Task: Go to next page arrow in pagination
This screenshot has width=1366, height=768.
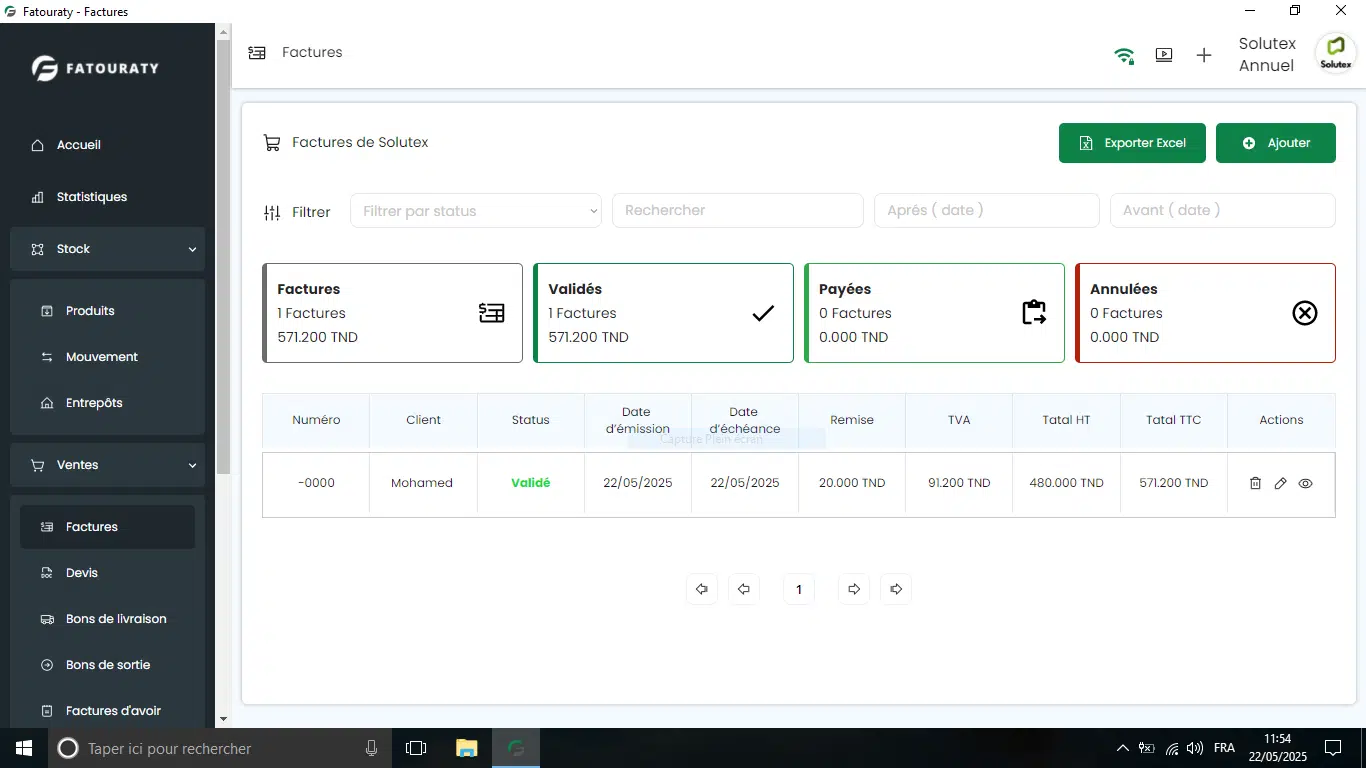Action: pyautogui.click(x=854, y=590)
